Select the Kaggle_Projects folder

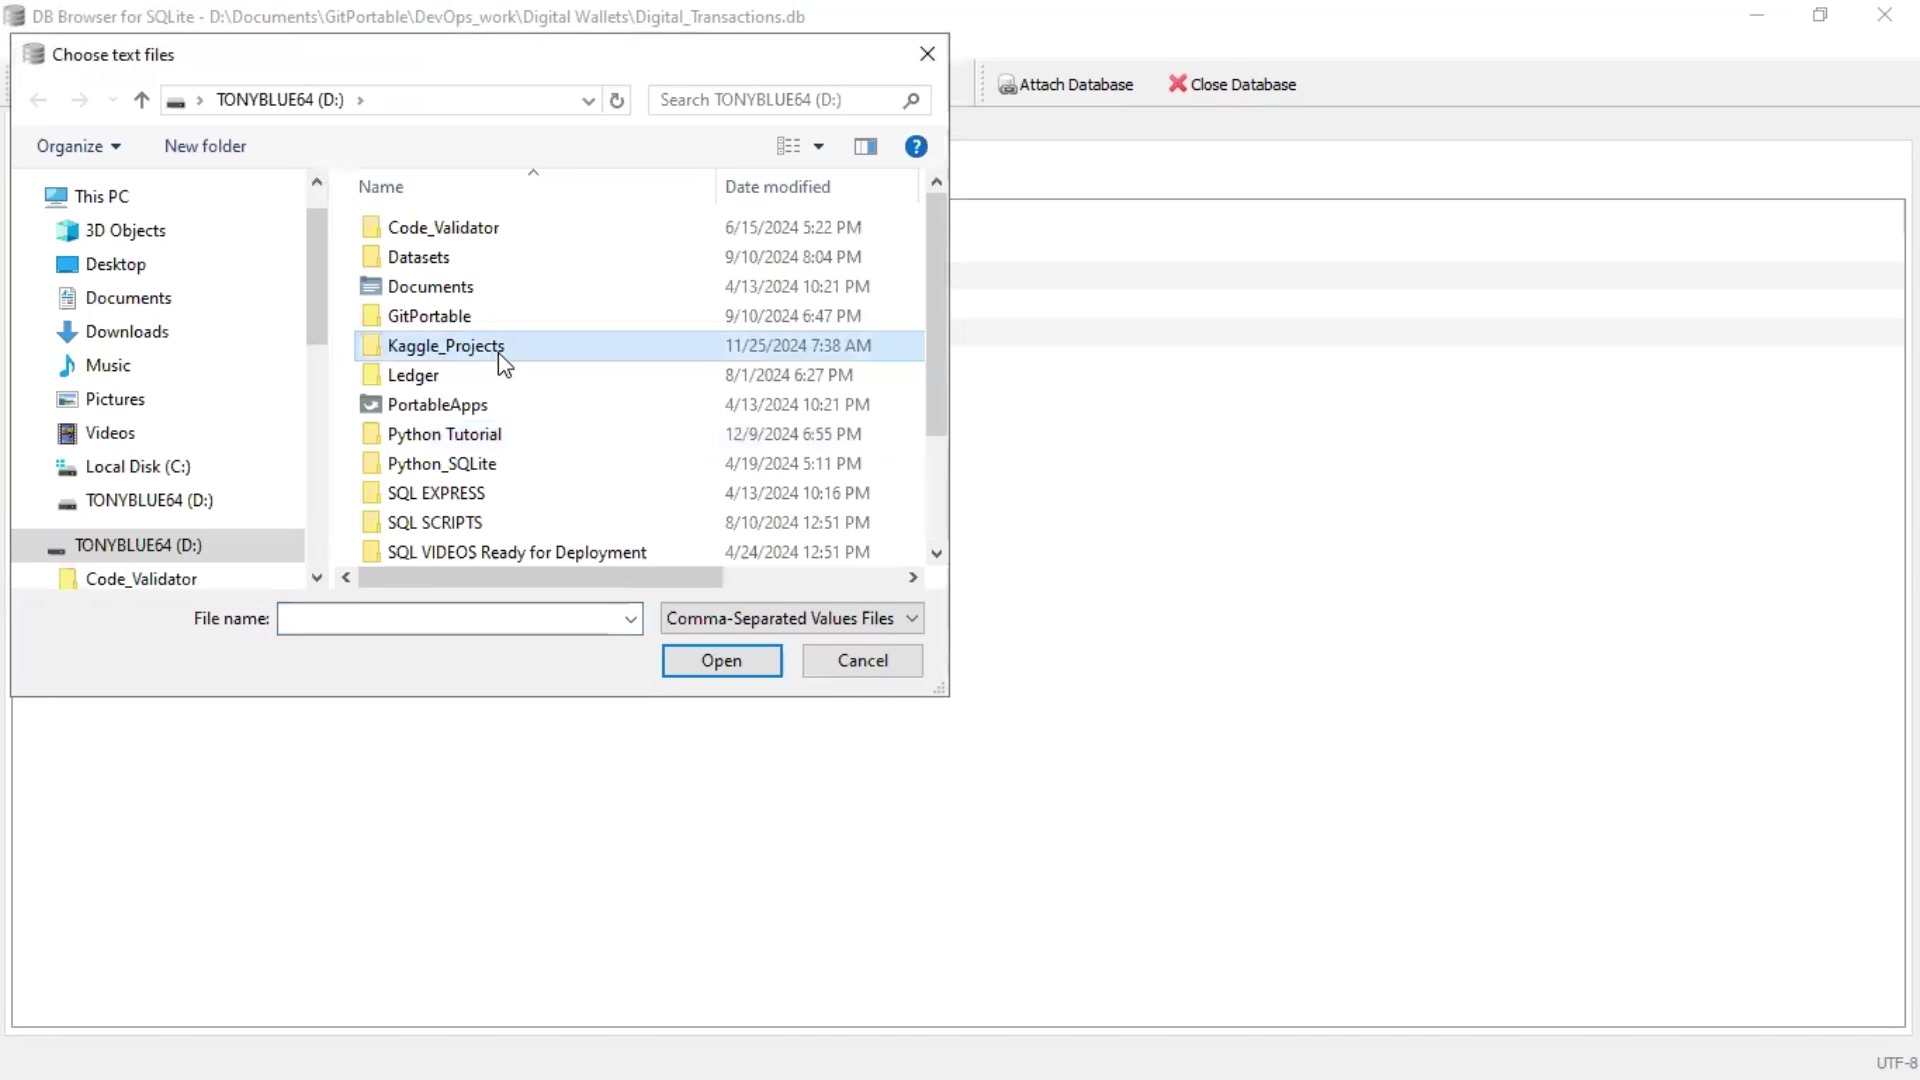point(447,346)
